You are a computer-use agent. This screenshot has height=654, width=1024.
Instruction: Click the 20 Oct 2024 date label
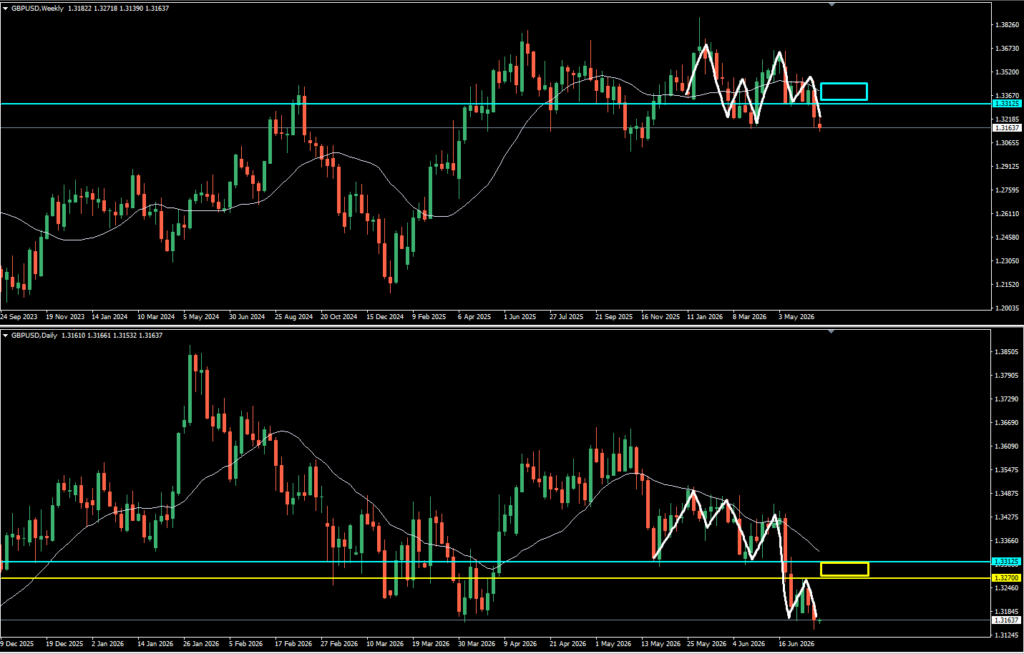point(339,316)
